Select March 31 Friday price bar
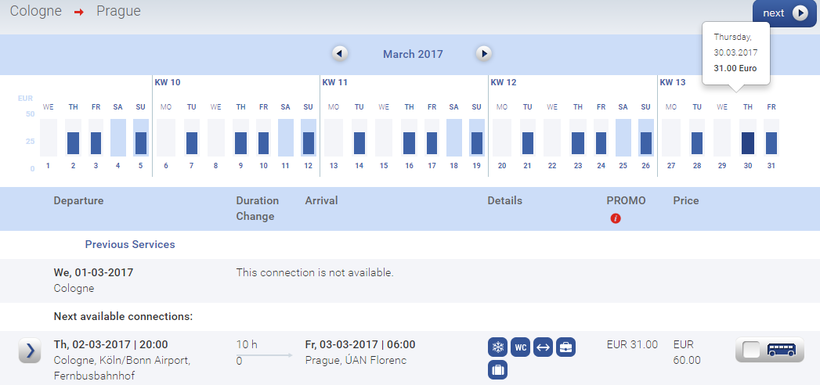 tap(771, 143)
